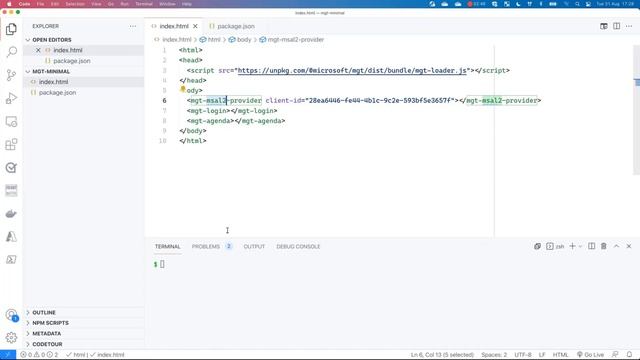Click the lightbulb quick fix icon
The width and height of the screenshot is (640, 360).
click(x=183, y=89)
